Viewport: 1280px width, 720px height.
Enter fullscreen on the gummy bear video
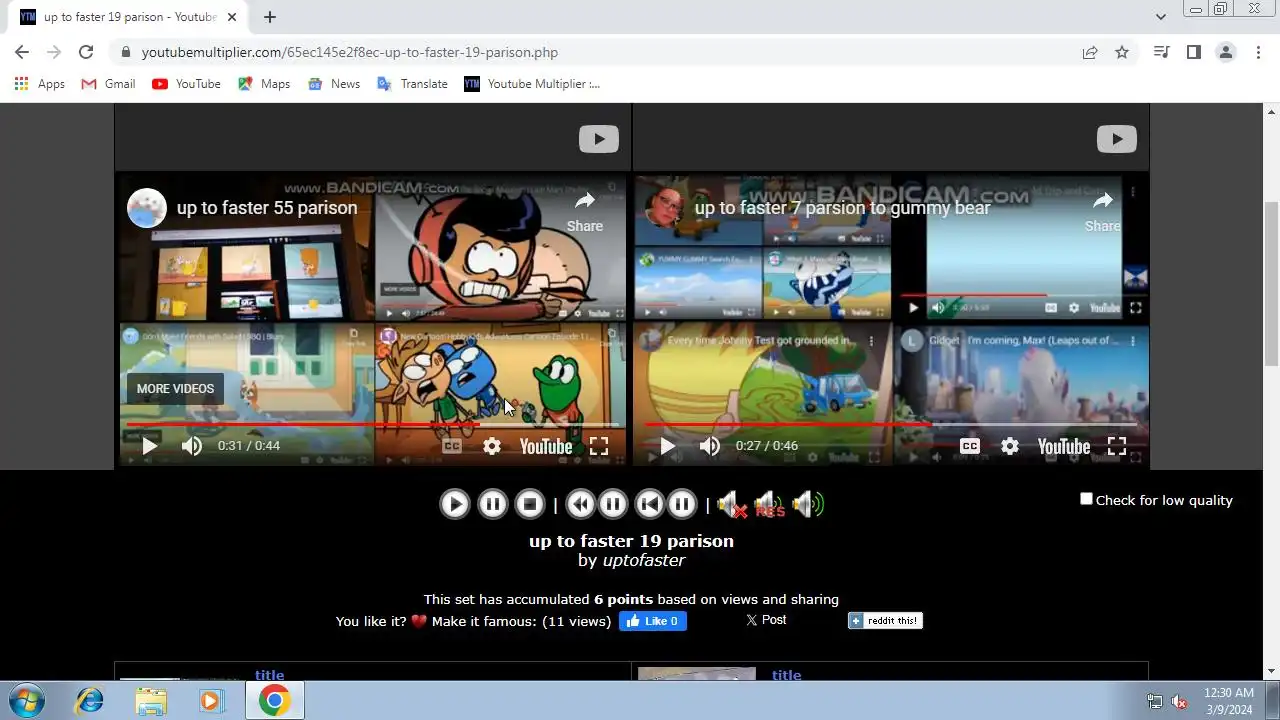click(1117, 446)
